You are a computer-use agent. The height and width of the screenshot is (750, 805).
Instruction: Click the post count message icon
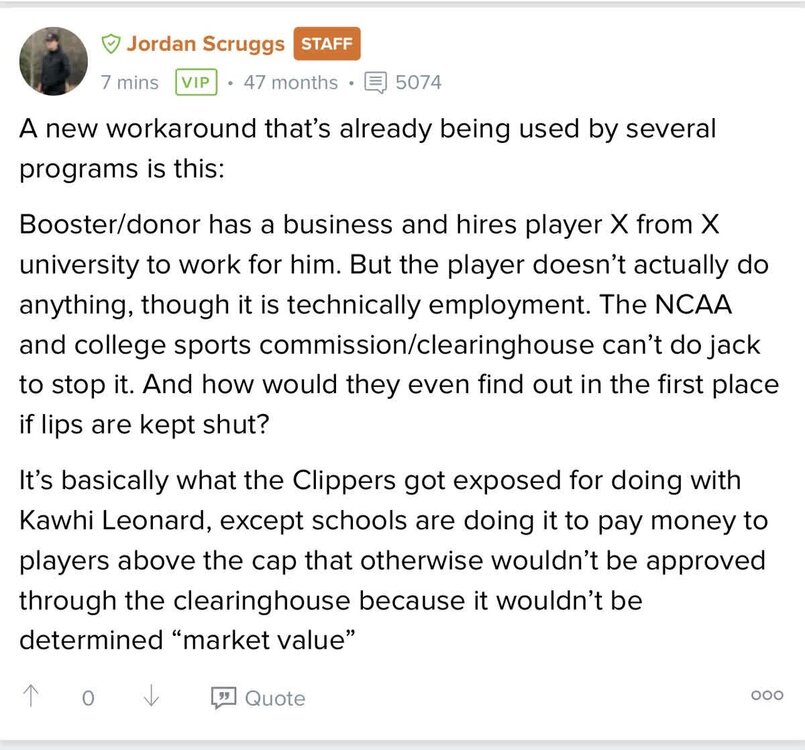(x=376, y=82)
